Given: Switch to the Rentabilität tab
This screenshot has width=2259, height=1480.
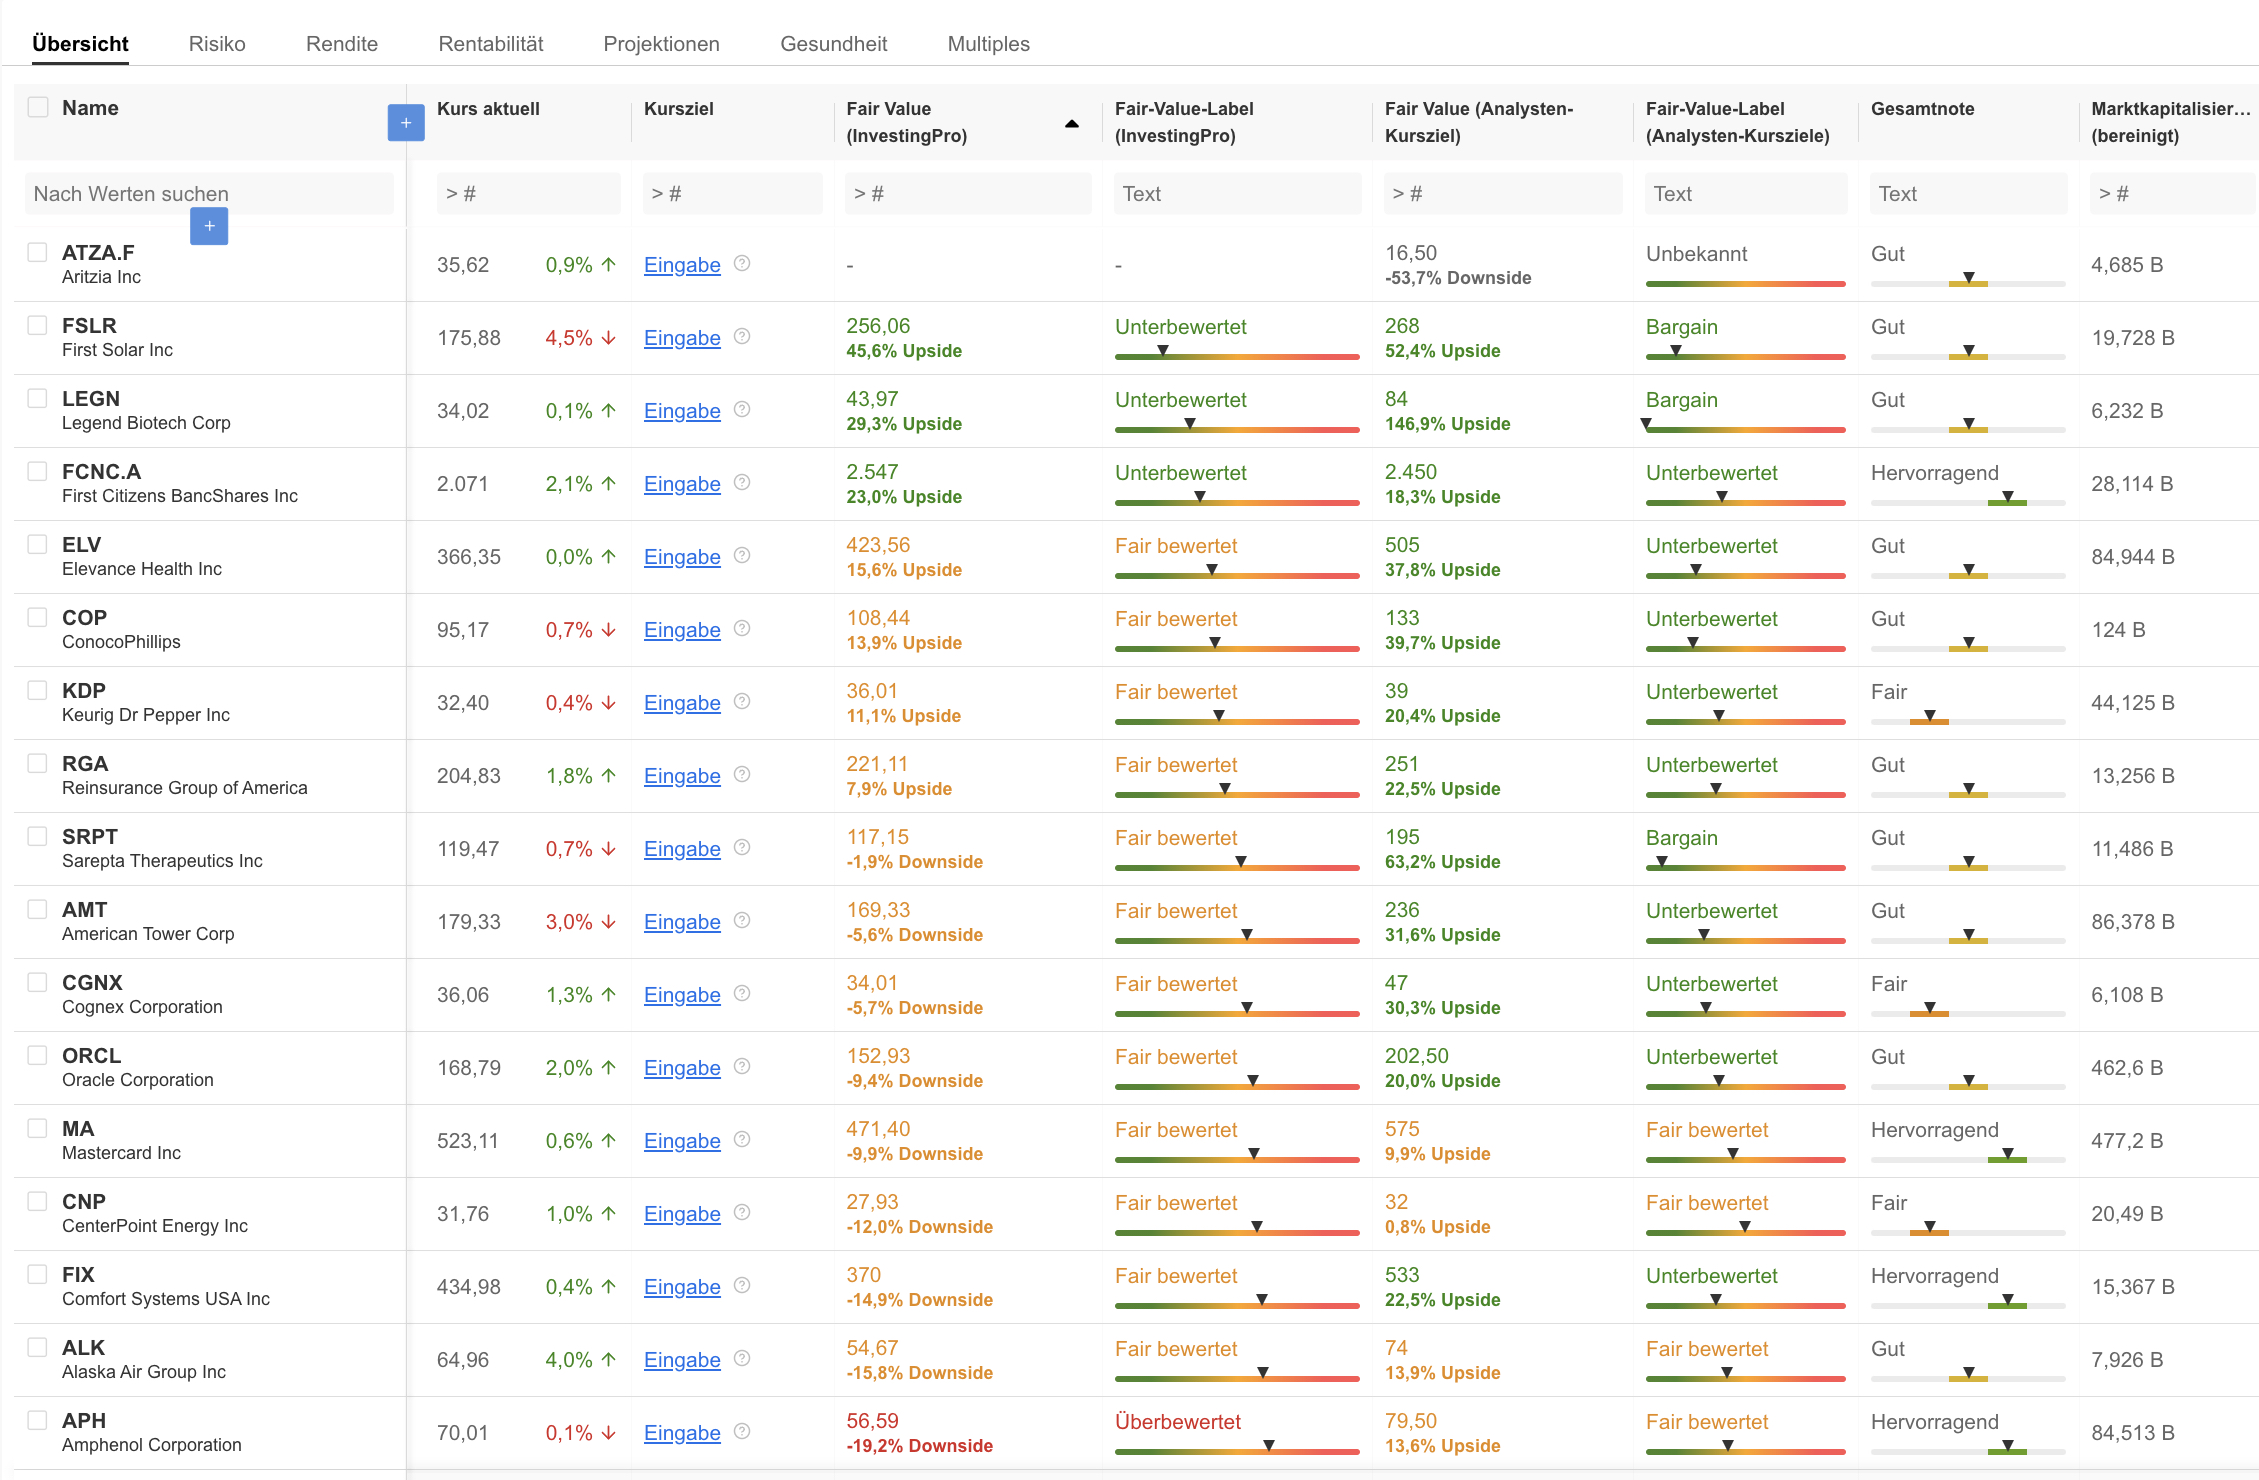Looking at the screenshot, I should pos(491,44).
